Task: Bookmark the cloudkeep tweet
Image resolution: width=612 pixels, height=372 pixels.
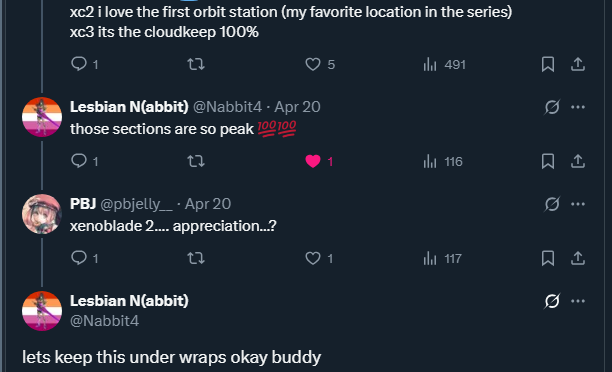Action: (548, 64)
